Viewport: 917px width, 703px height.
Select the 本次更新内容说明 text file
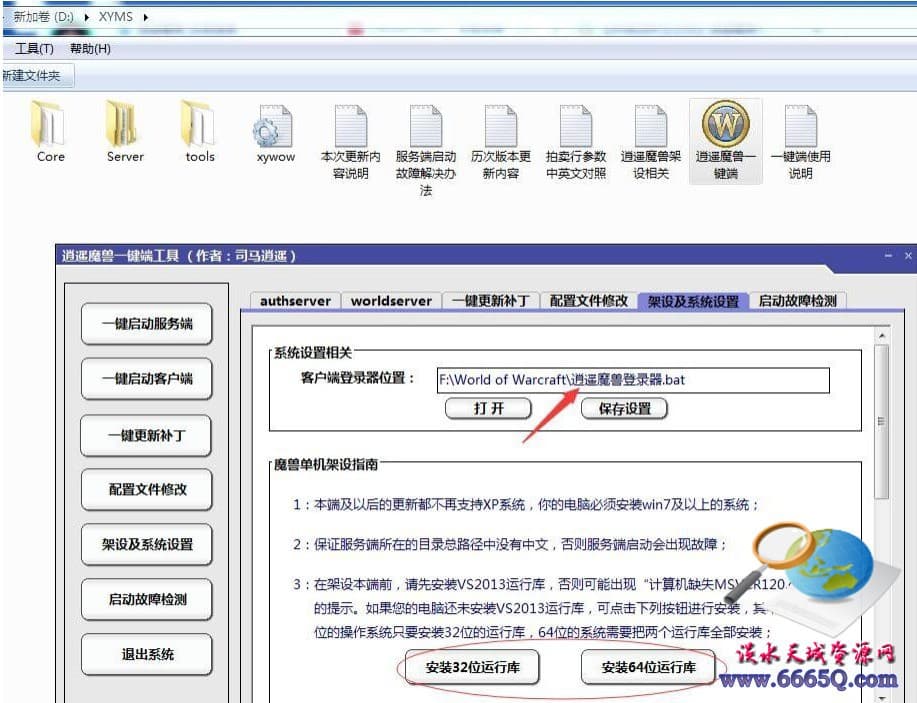coord(350,141)
